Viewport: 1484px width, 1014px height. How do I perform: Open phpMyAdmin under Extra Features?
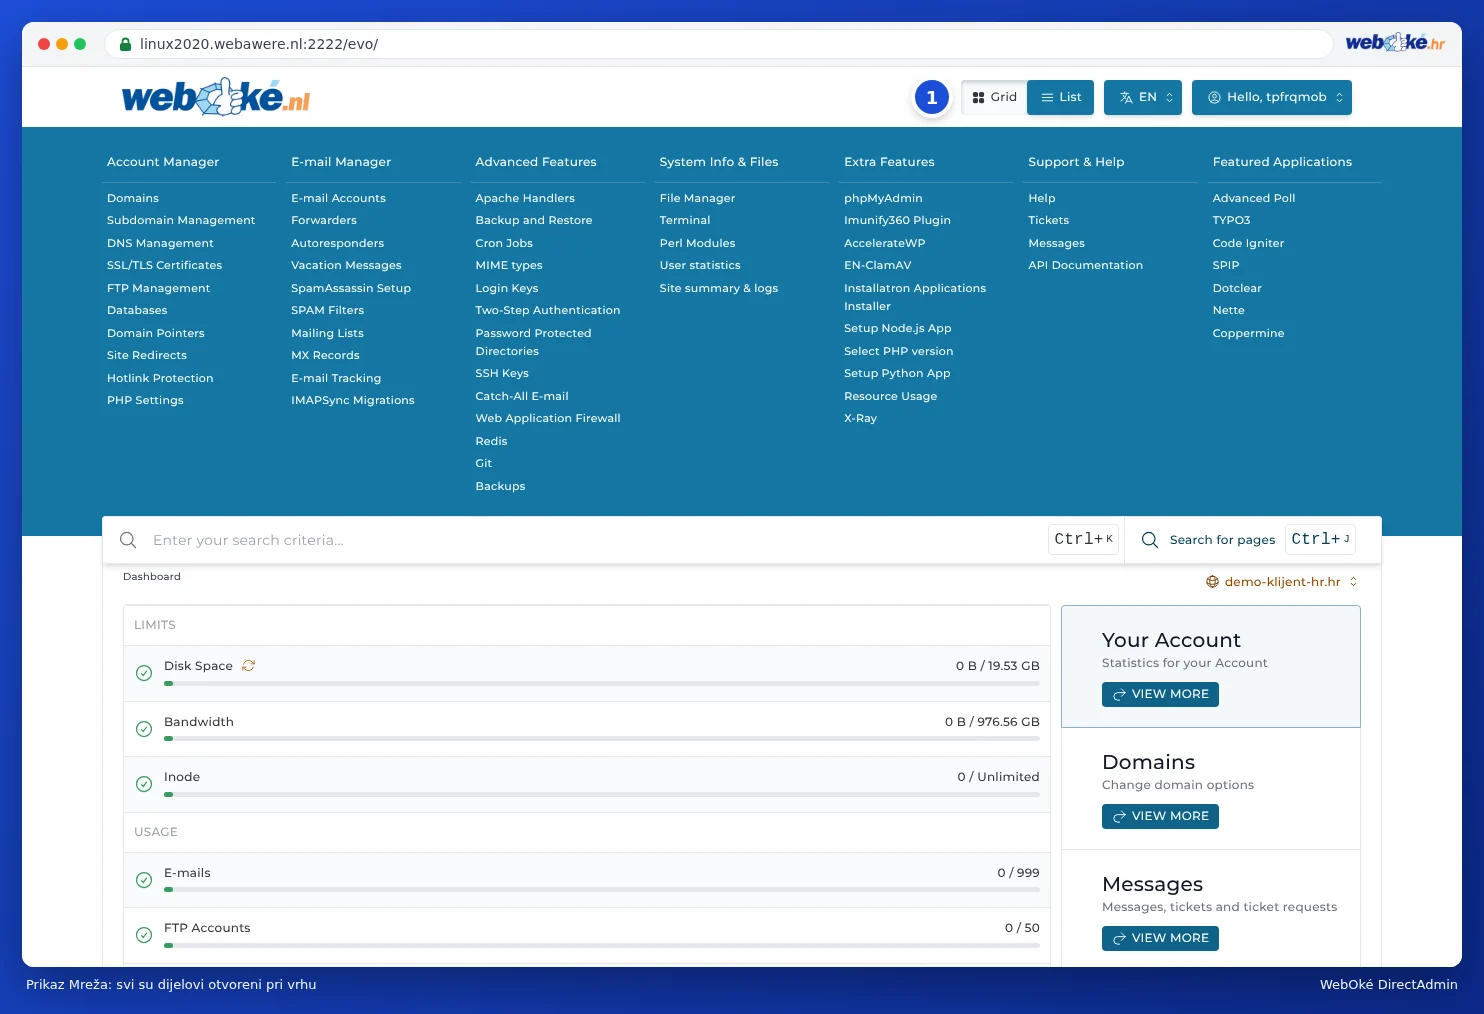[883, 198]
